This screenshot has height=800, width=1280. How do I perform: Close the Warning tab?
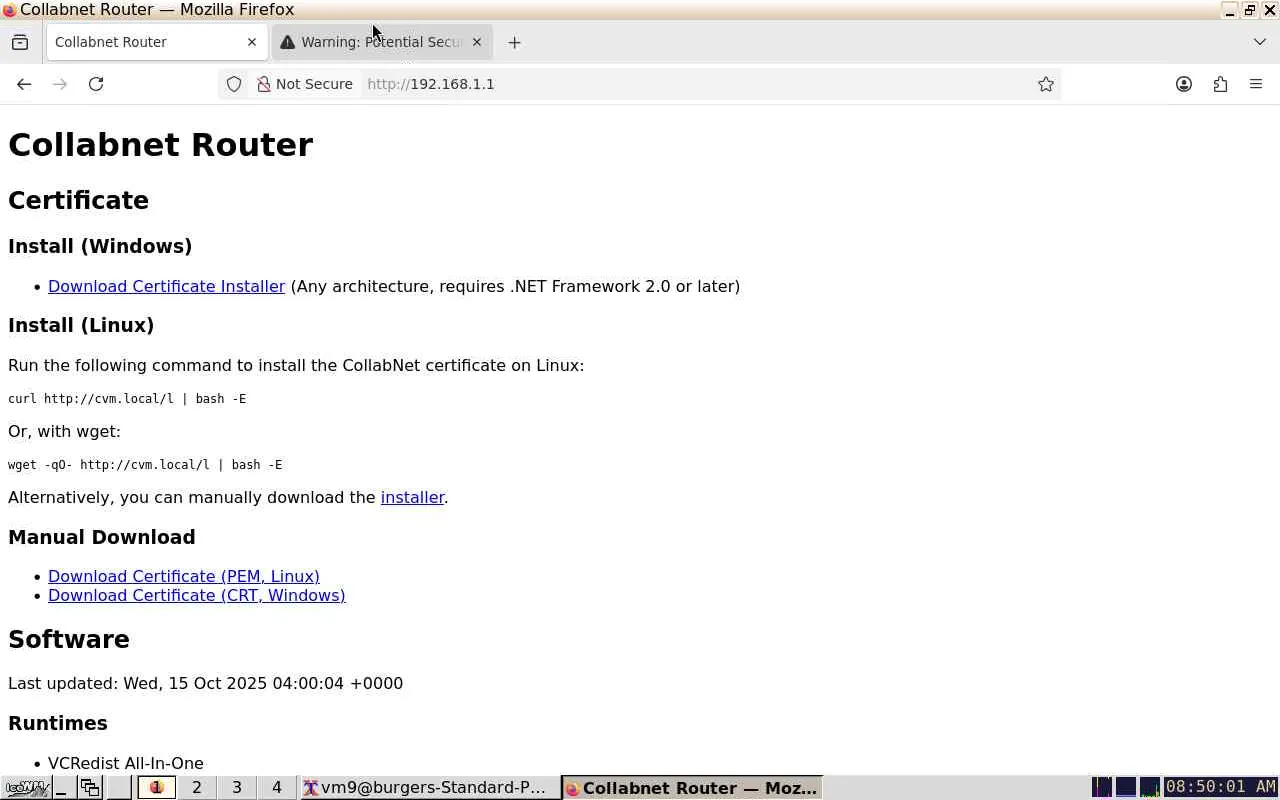pyautogui.click(x=477, y=42)
